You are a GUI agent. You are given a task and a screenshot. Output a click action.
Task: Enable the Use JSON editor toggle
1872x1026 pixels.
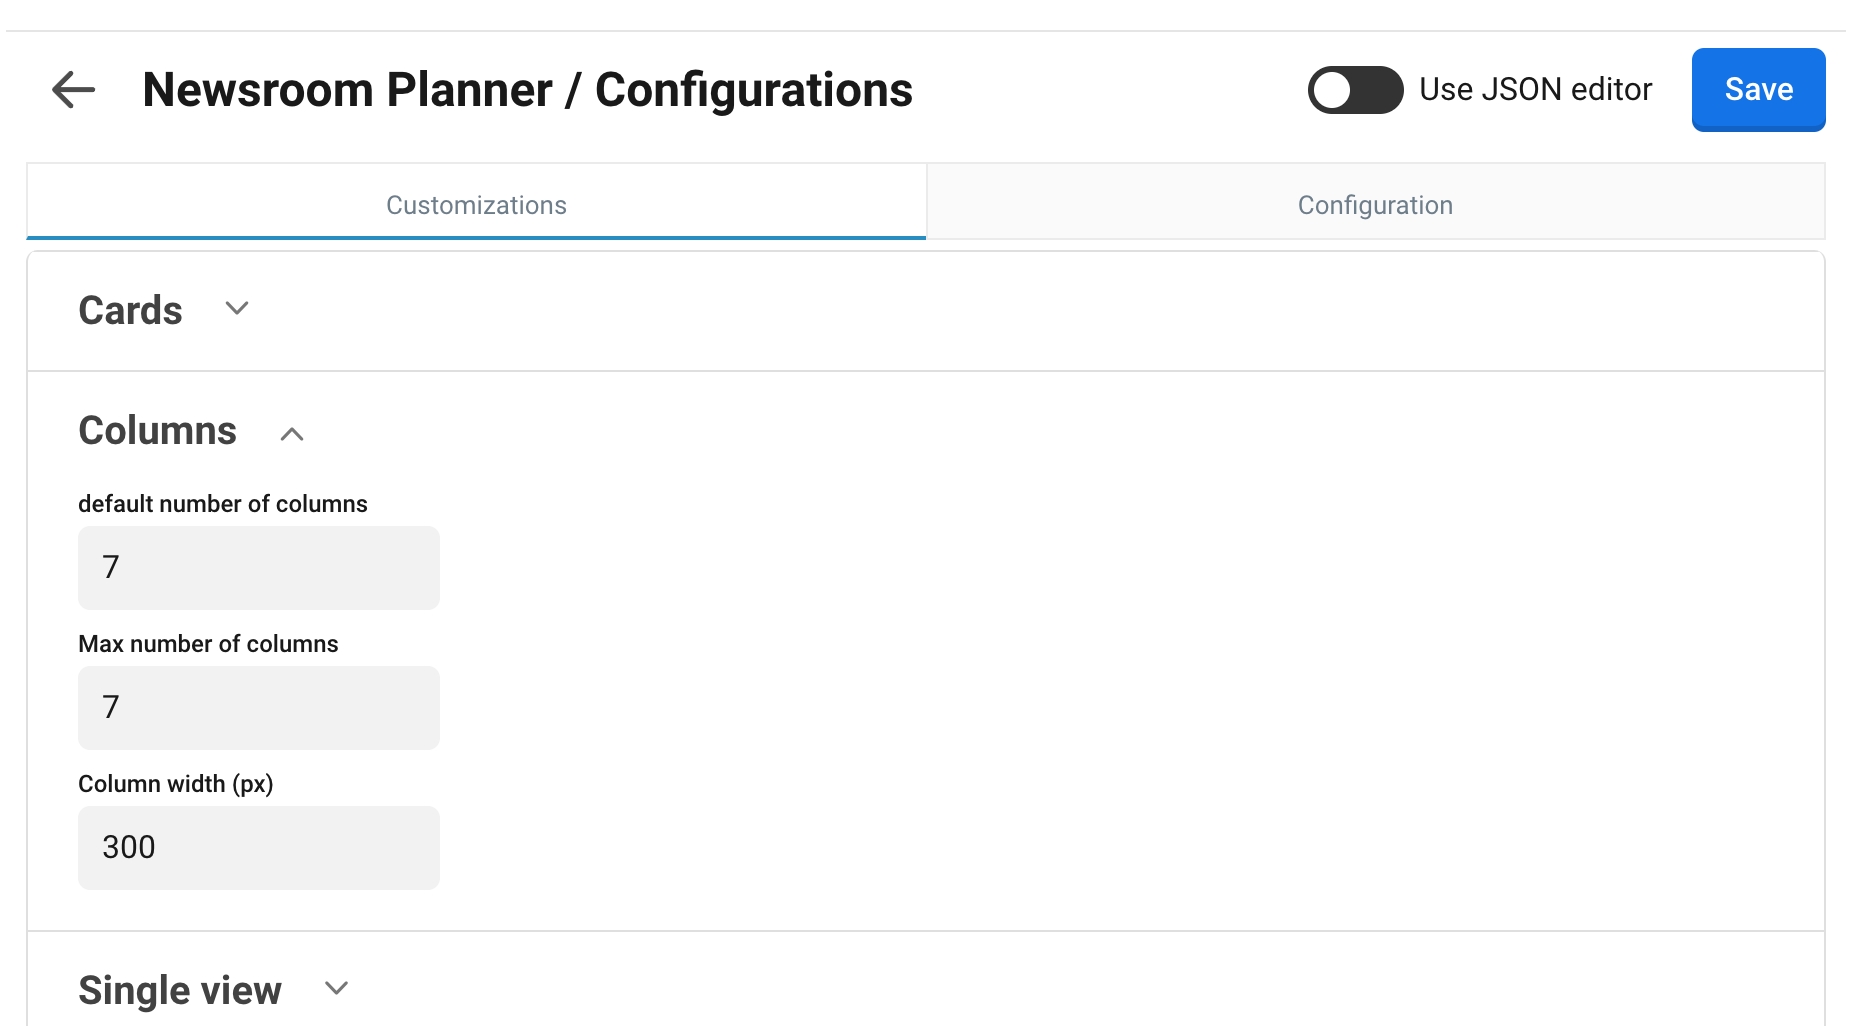pos(1354,90)
